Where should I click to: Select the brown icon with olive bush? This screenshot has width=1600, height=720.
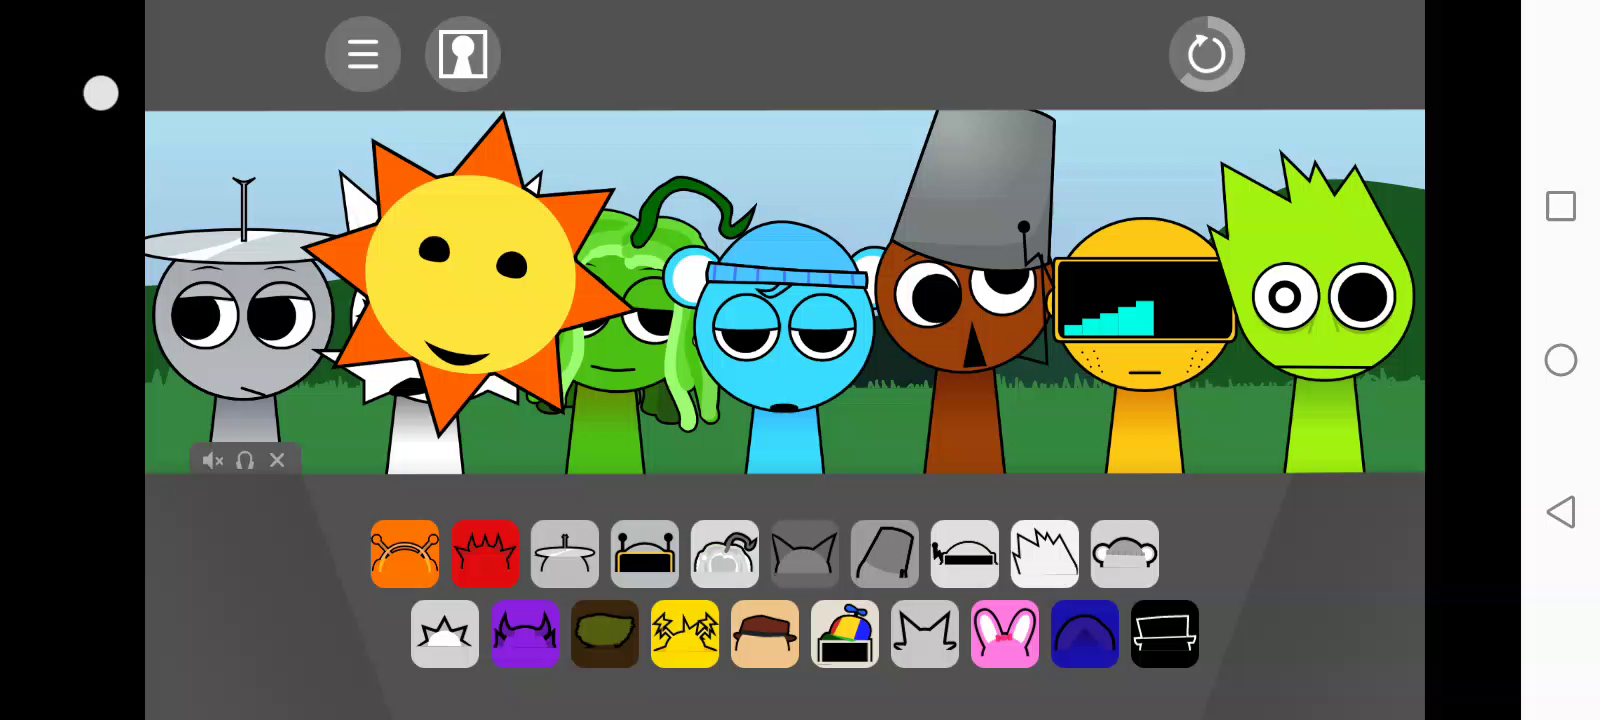tap(605, 634)
